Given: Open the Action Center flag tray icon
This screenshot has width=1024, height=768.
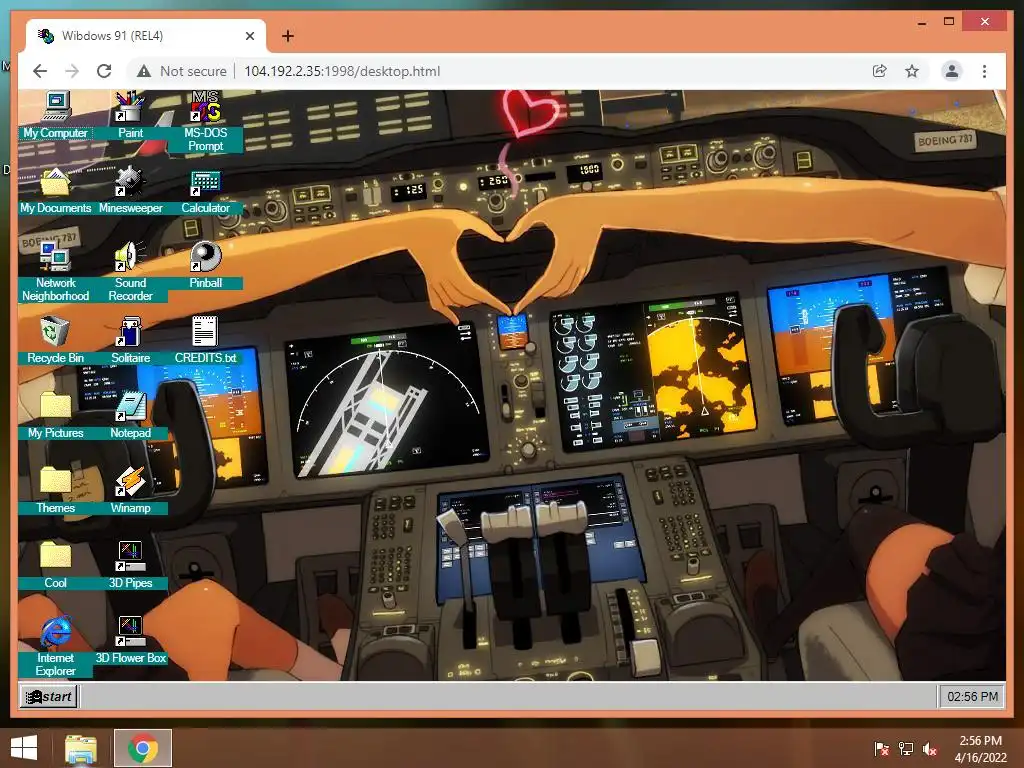Looking at the screenshot, I should coord(882,749).
